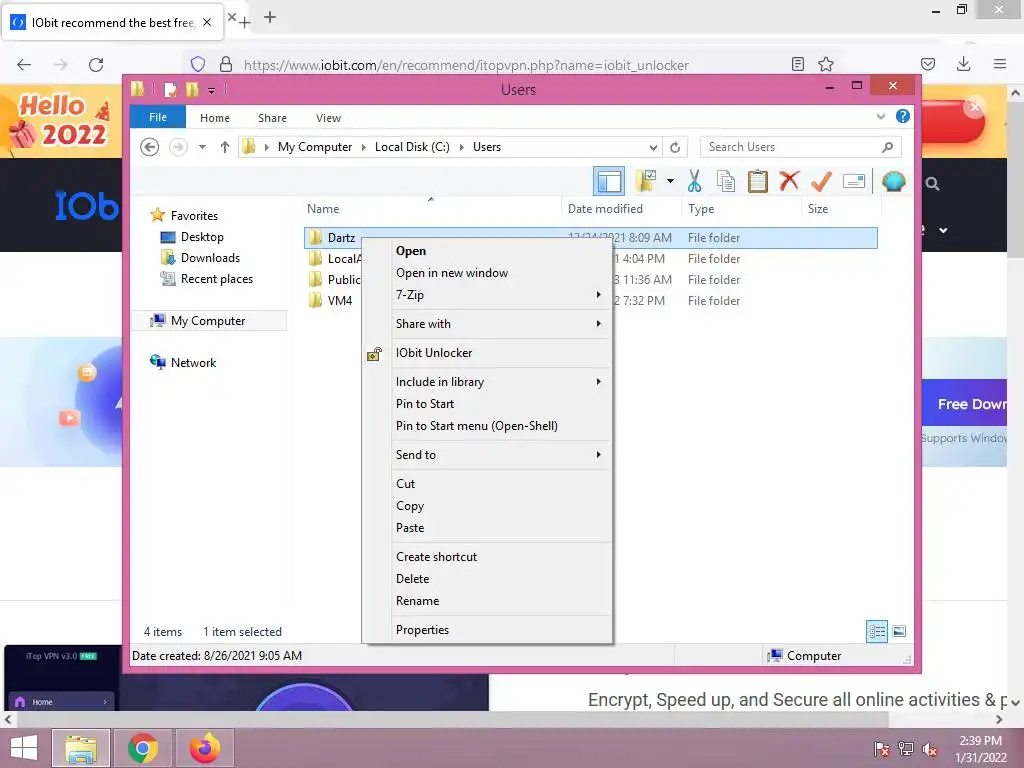
Task: Open Firefox Downloads arrow icon
Action: [x=963, y=64]
